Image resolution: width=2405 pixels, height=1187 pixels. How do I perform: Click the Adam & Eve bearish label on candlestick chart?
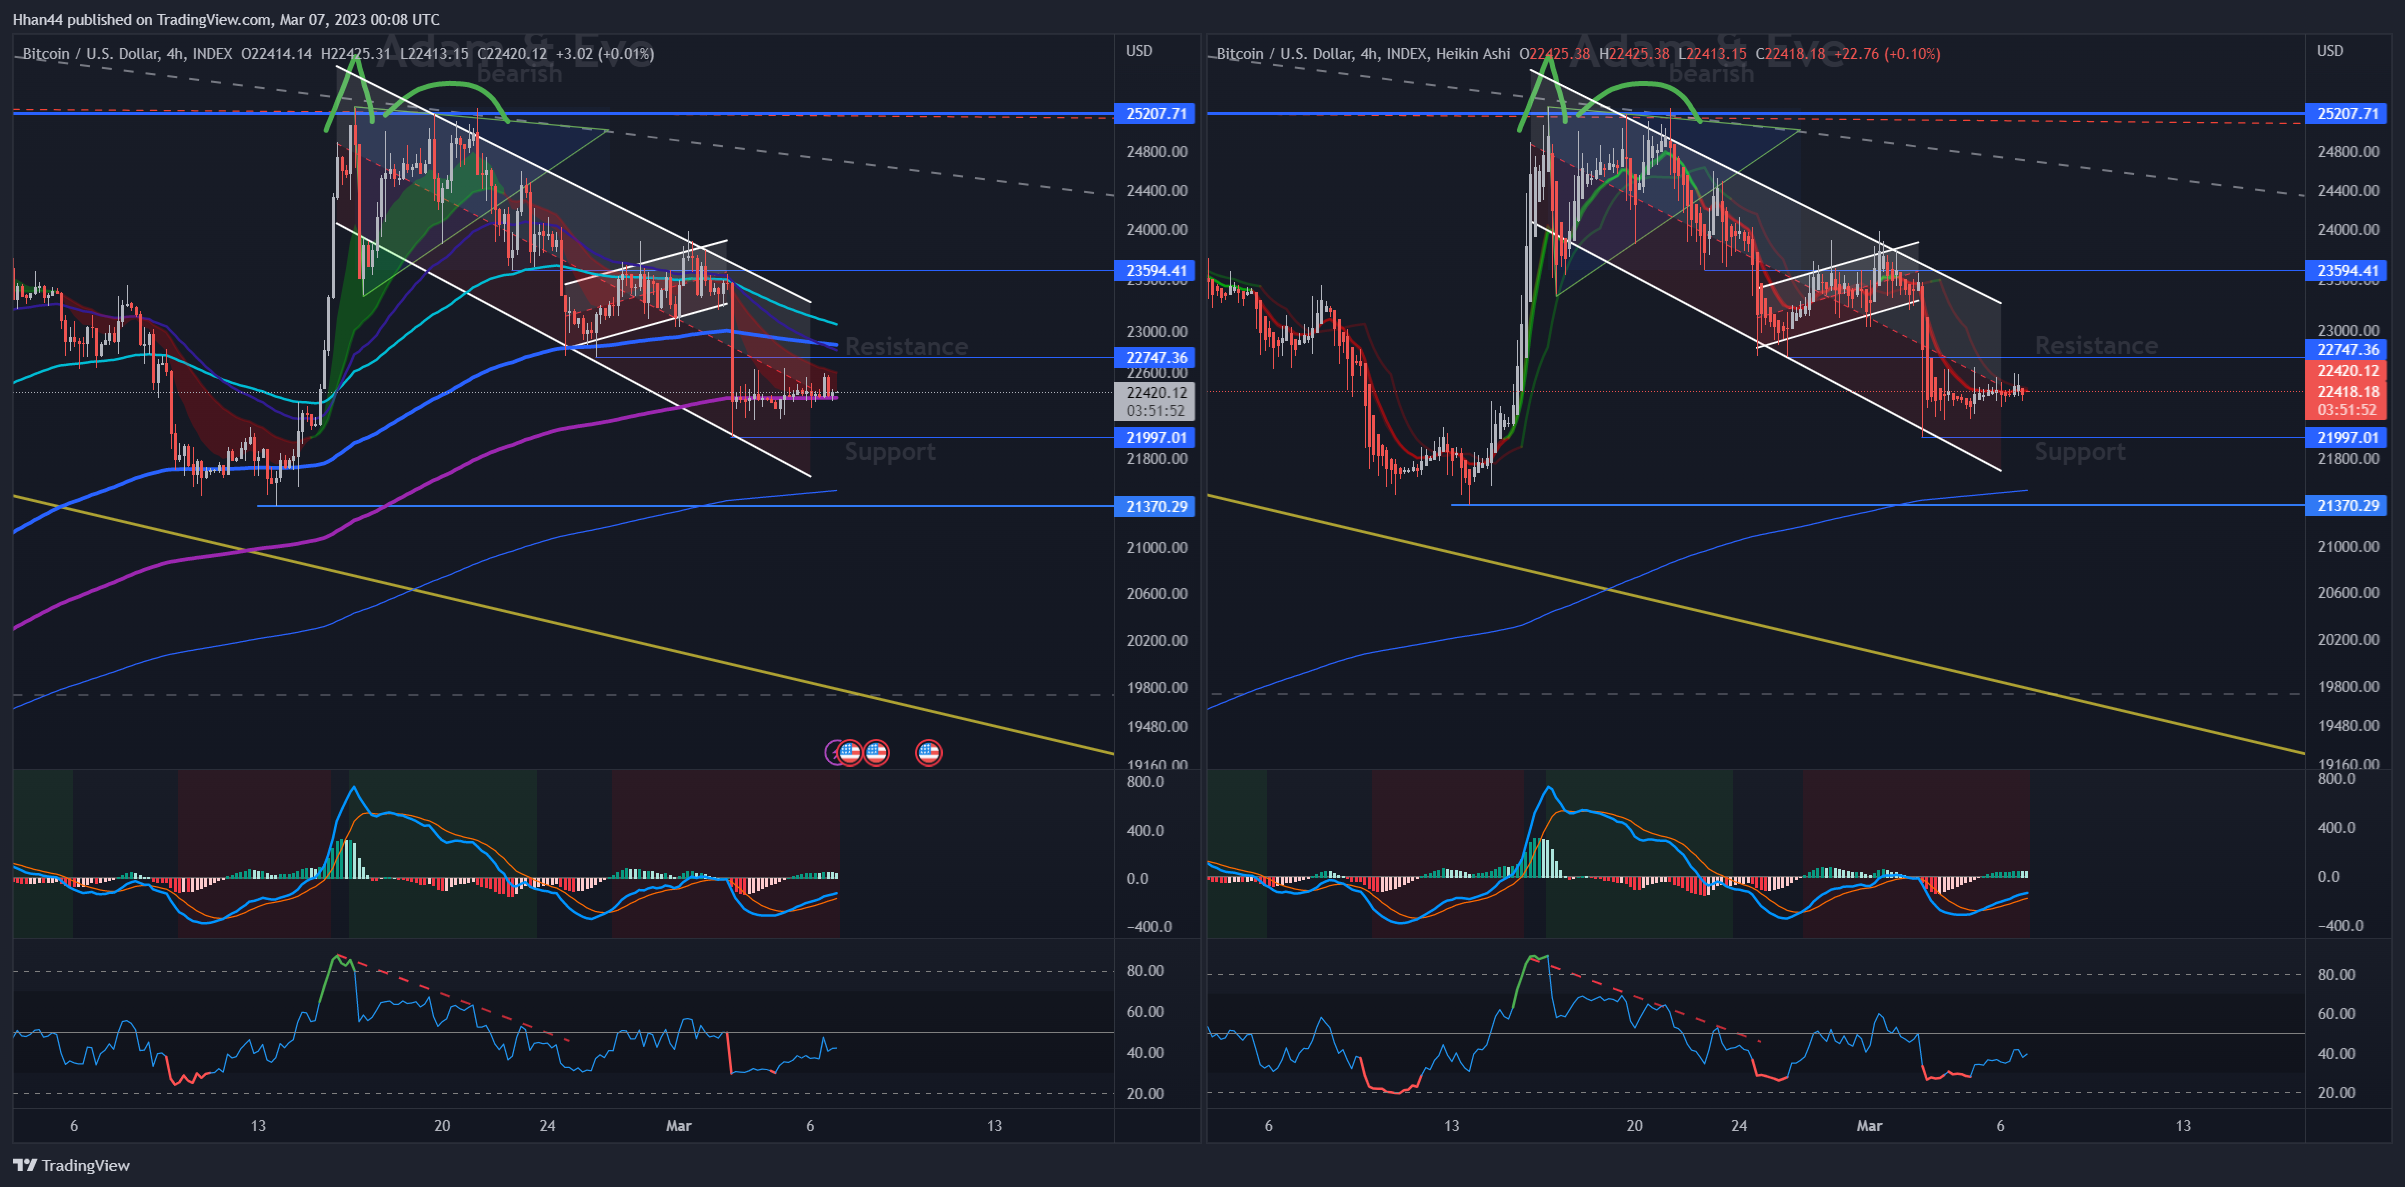click(517, 59)
